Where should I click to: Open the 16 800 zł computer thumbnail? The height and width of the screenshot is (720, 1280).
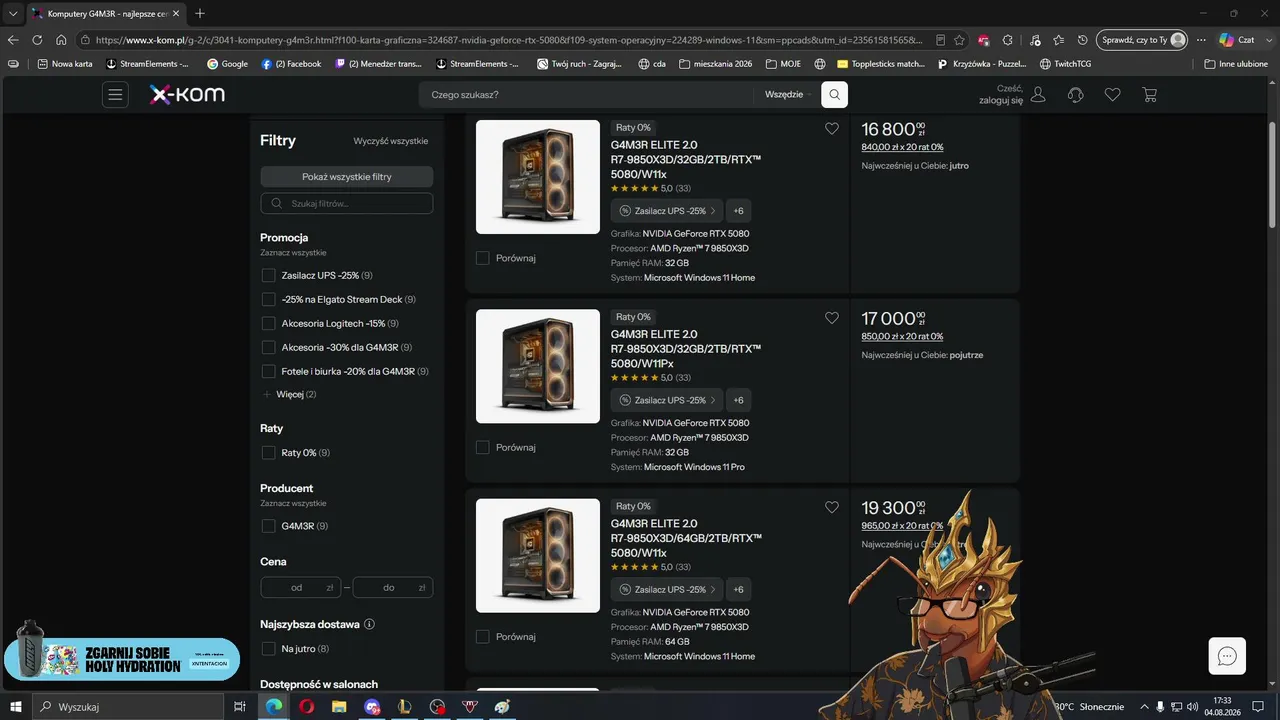click(538, 177)
